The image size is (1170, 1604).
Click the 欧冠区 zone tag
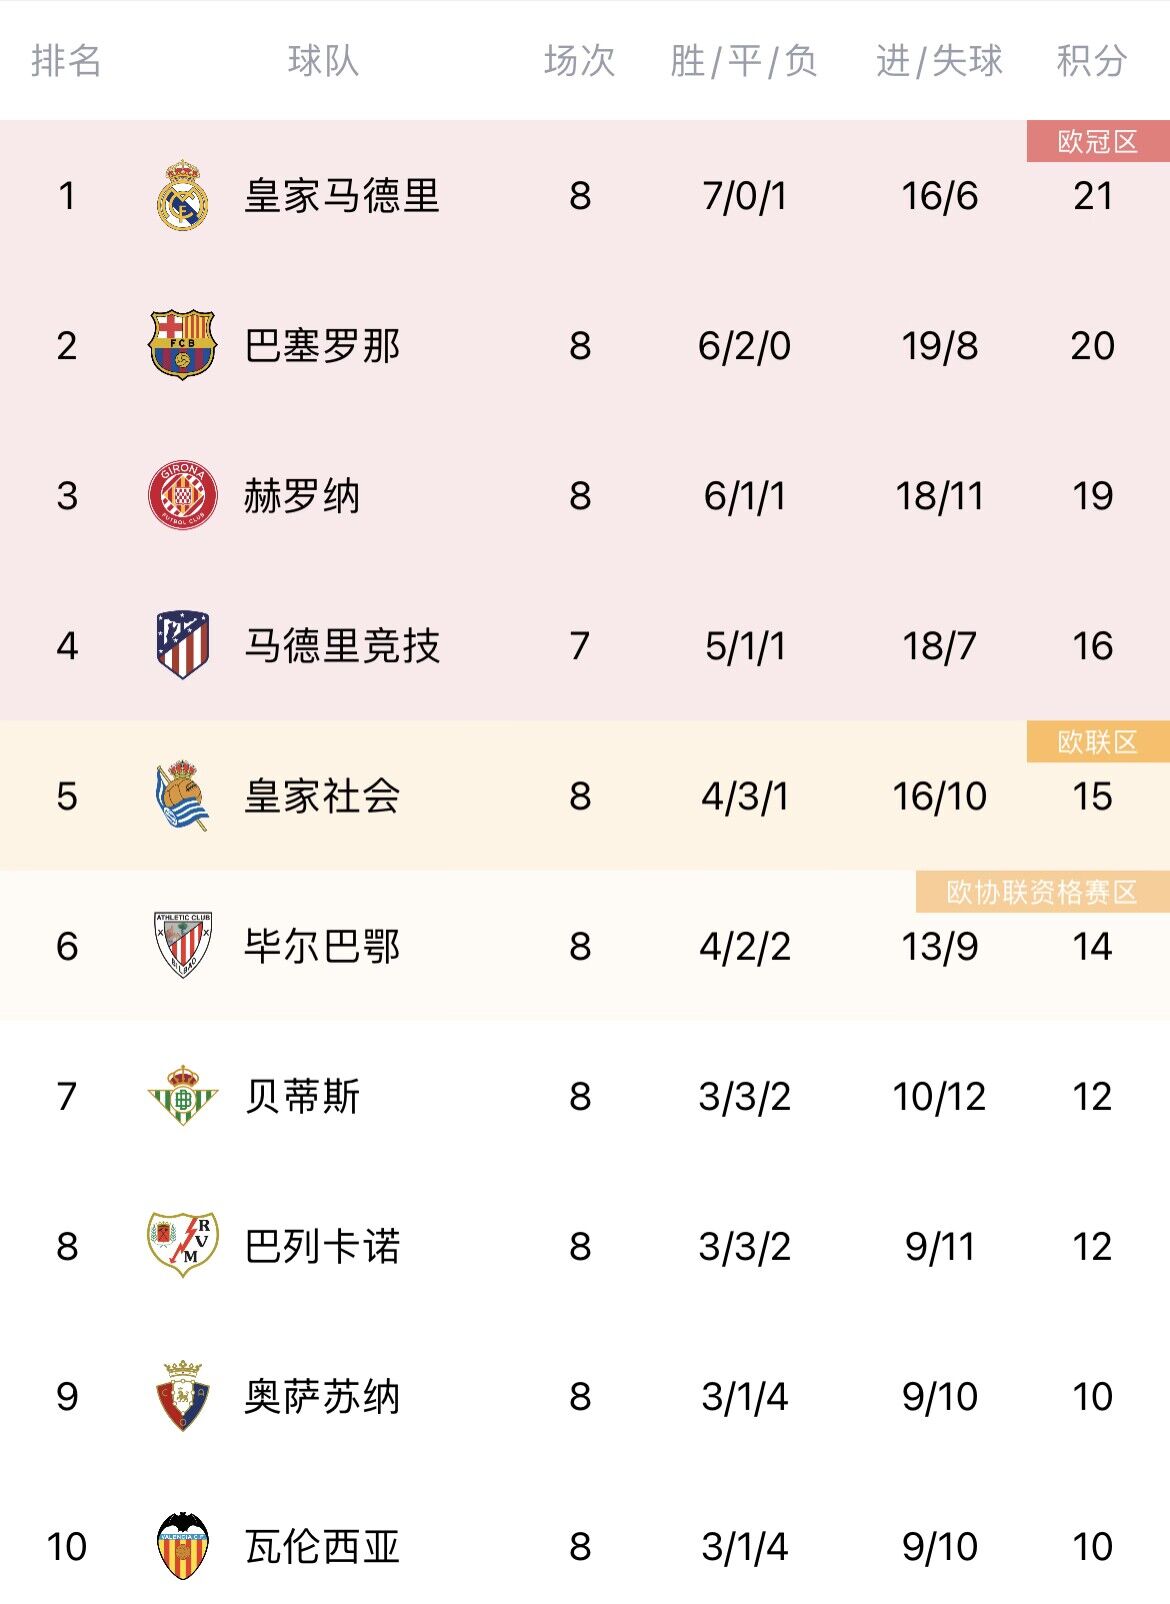[x=1098, y=141]
